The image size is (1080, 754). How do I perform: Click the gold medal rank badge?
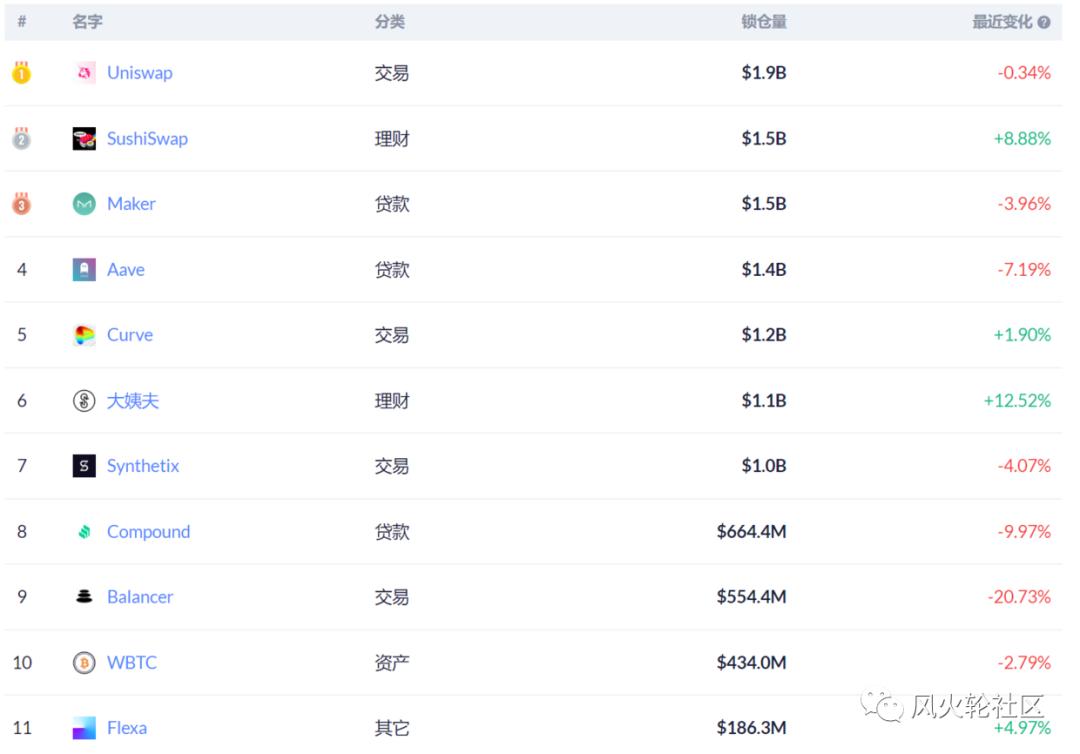21,73
